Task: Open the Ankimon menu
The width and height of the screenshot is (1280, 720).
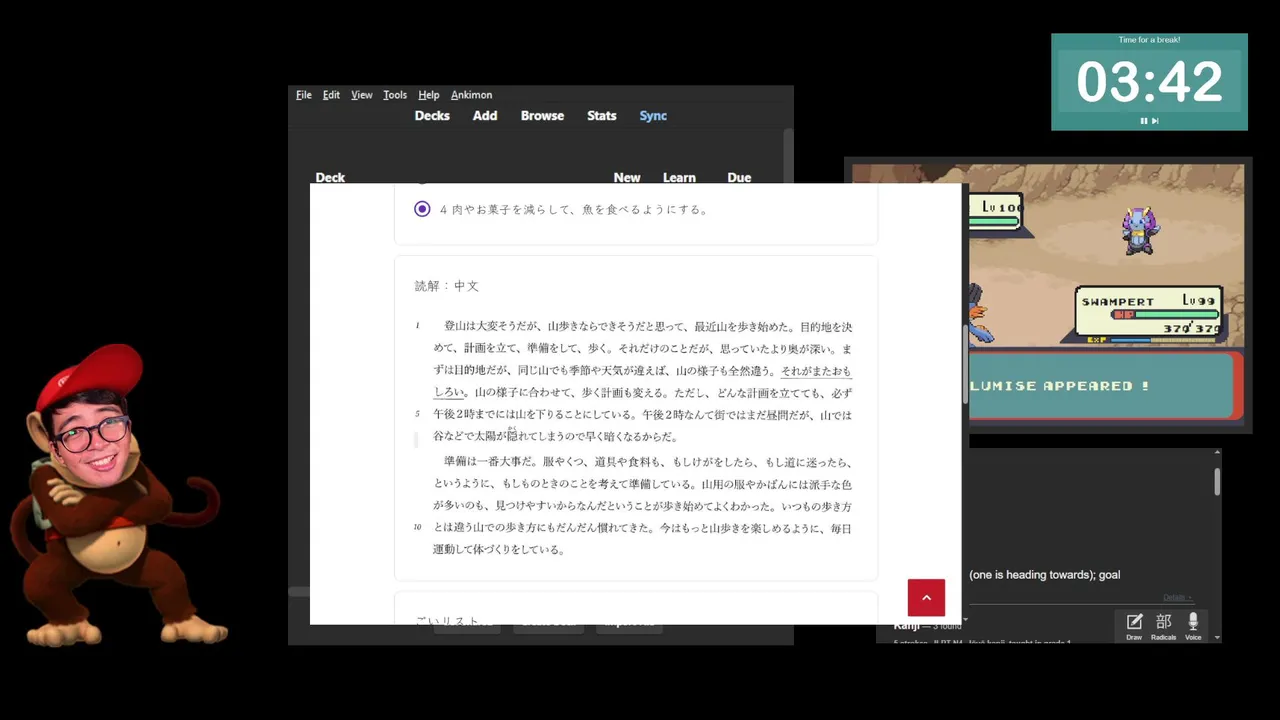Action: point(471,95)
